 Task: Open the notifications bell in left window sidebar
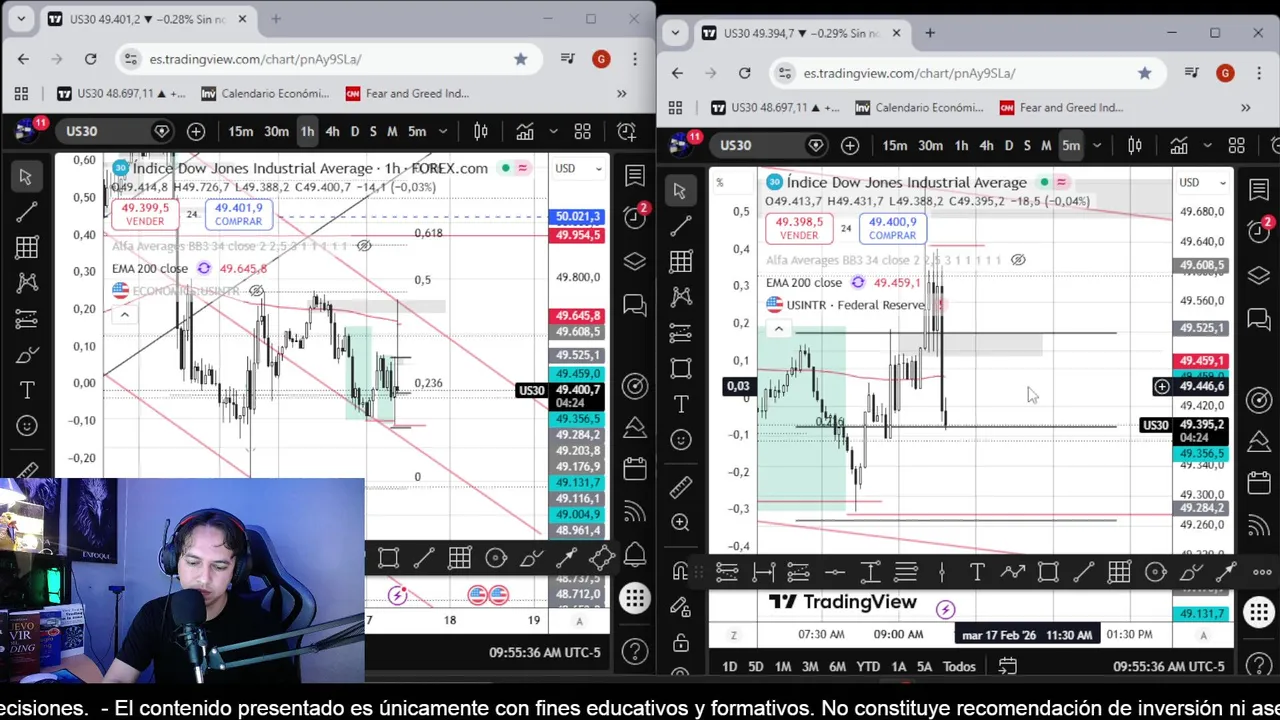click(634, 555)
